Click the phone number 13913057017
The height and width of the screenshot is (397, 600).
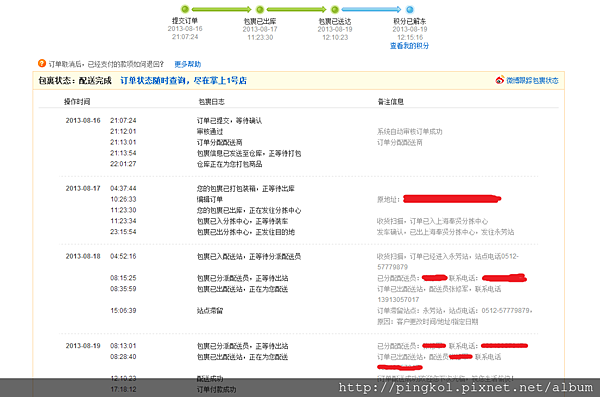tap(398, 299)
